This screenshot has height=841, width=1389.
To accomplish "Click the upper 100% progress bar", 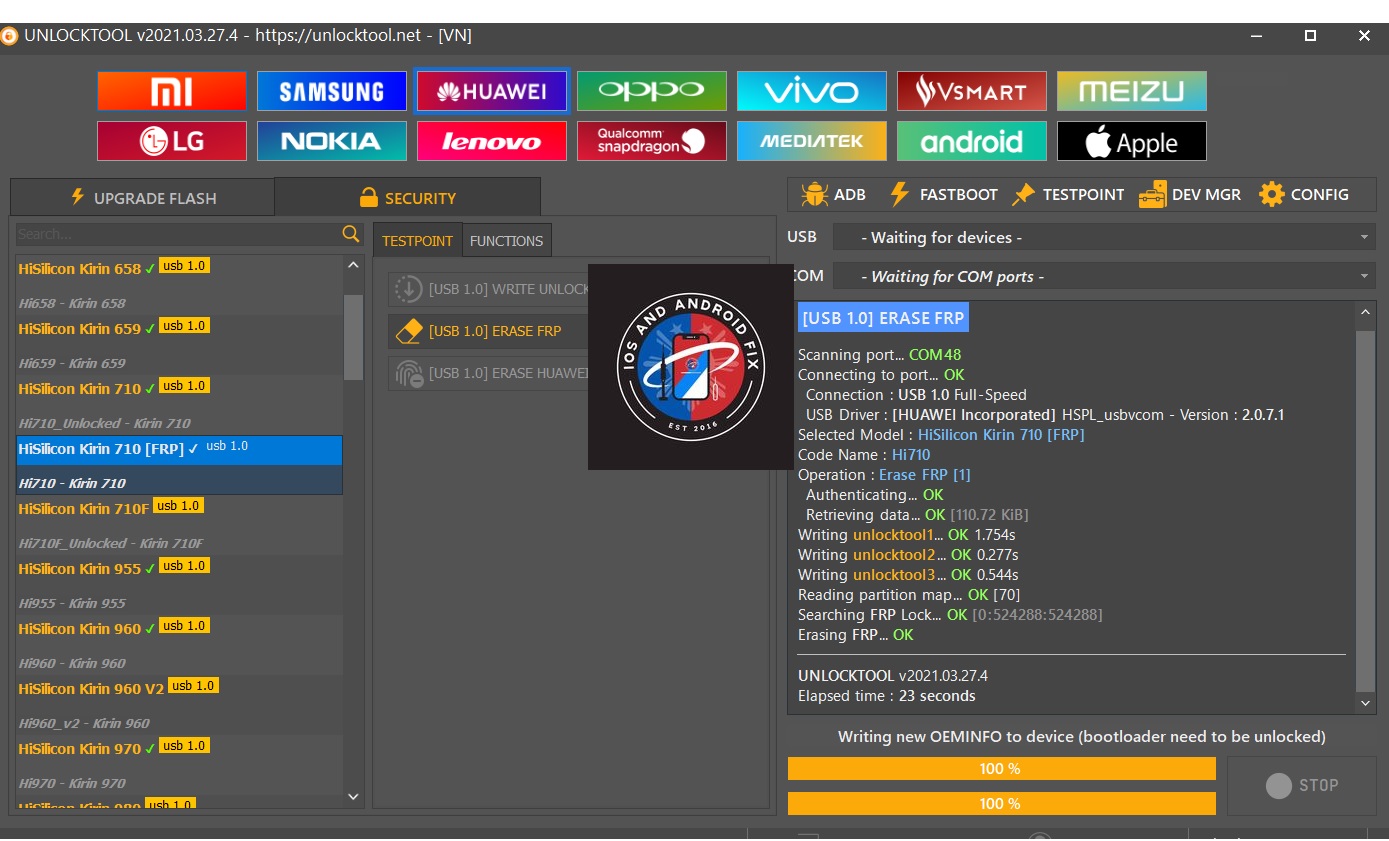I will [x=1002, y=768].
